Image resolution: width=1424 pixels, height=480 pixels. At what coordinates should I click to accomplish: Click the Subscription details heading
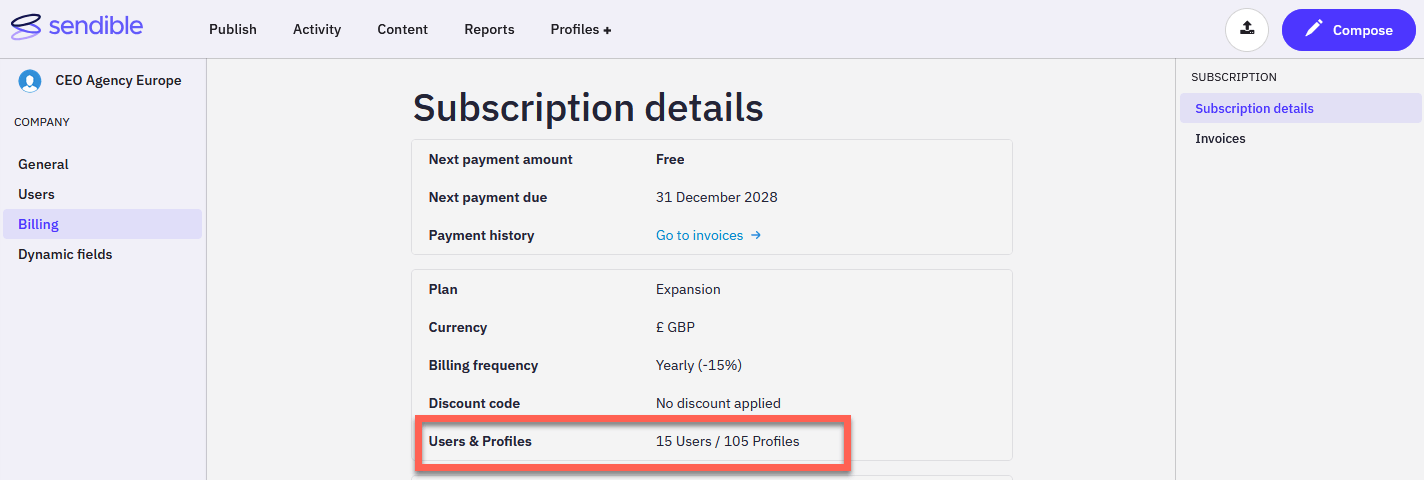(x=588, y=107)
